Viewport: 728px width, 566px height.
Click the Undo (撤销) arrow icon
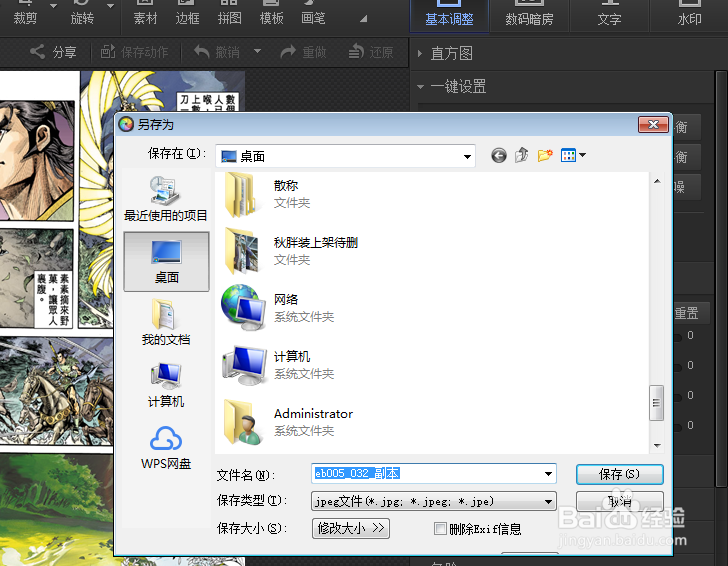[202, 52]
